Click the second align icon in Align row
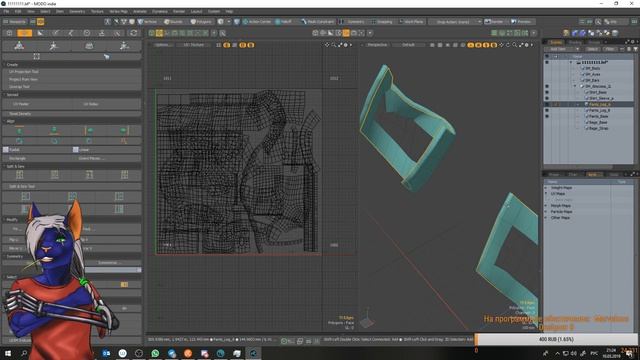640x360 pixels. tap(54, 130)
